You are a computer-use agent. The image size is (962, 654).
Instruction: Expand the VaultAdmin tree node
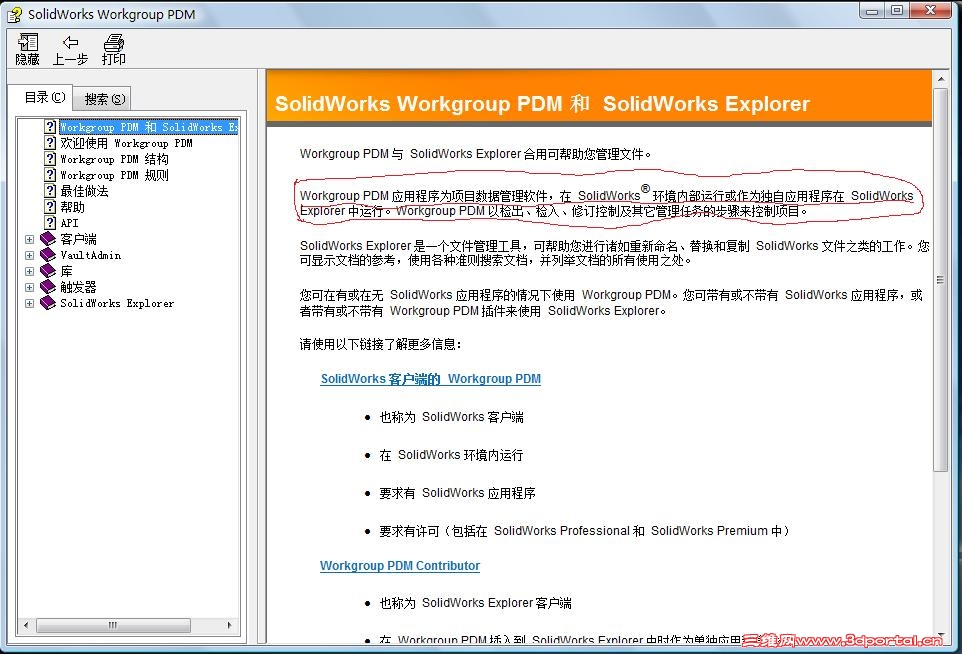[29, 255]
